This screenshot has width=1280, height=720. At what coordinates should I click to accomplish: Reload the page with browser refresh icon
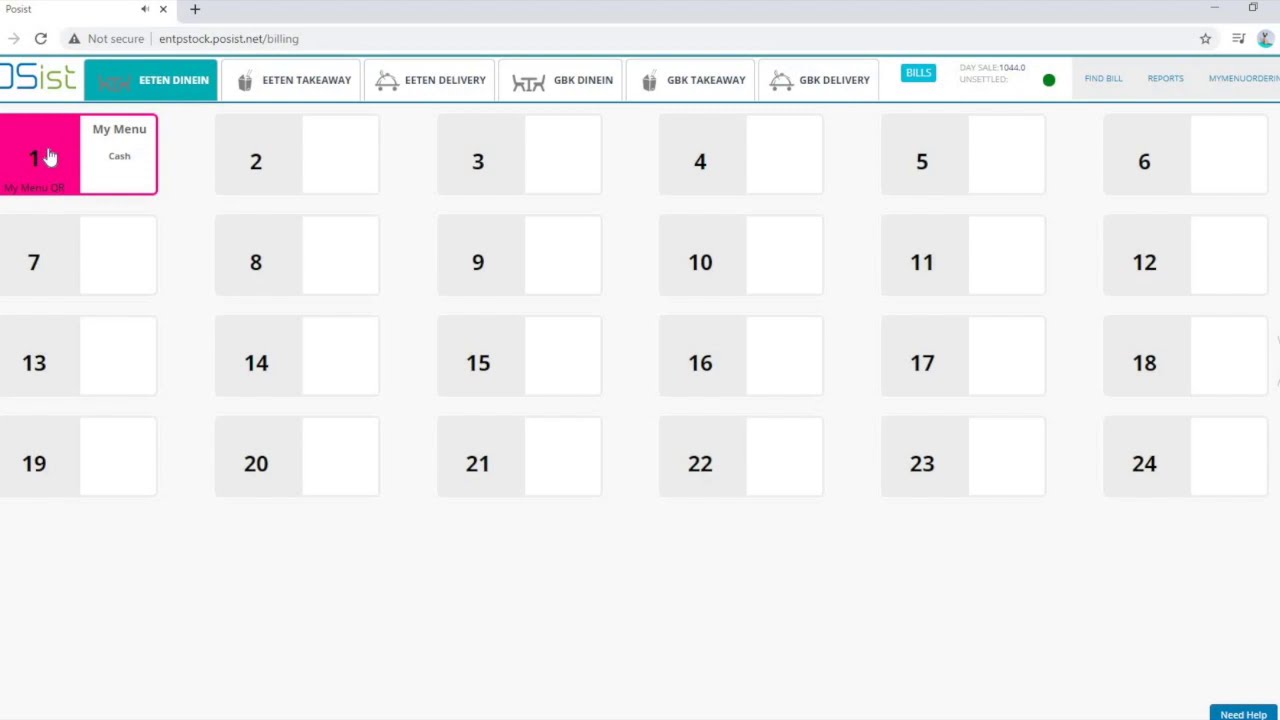(40, 39)
